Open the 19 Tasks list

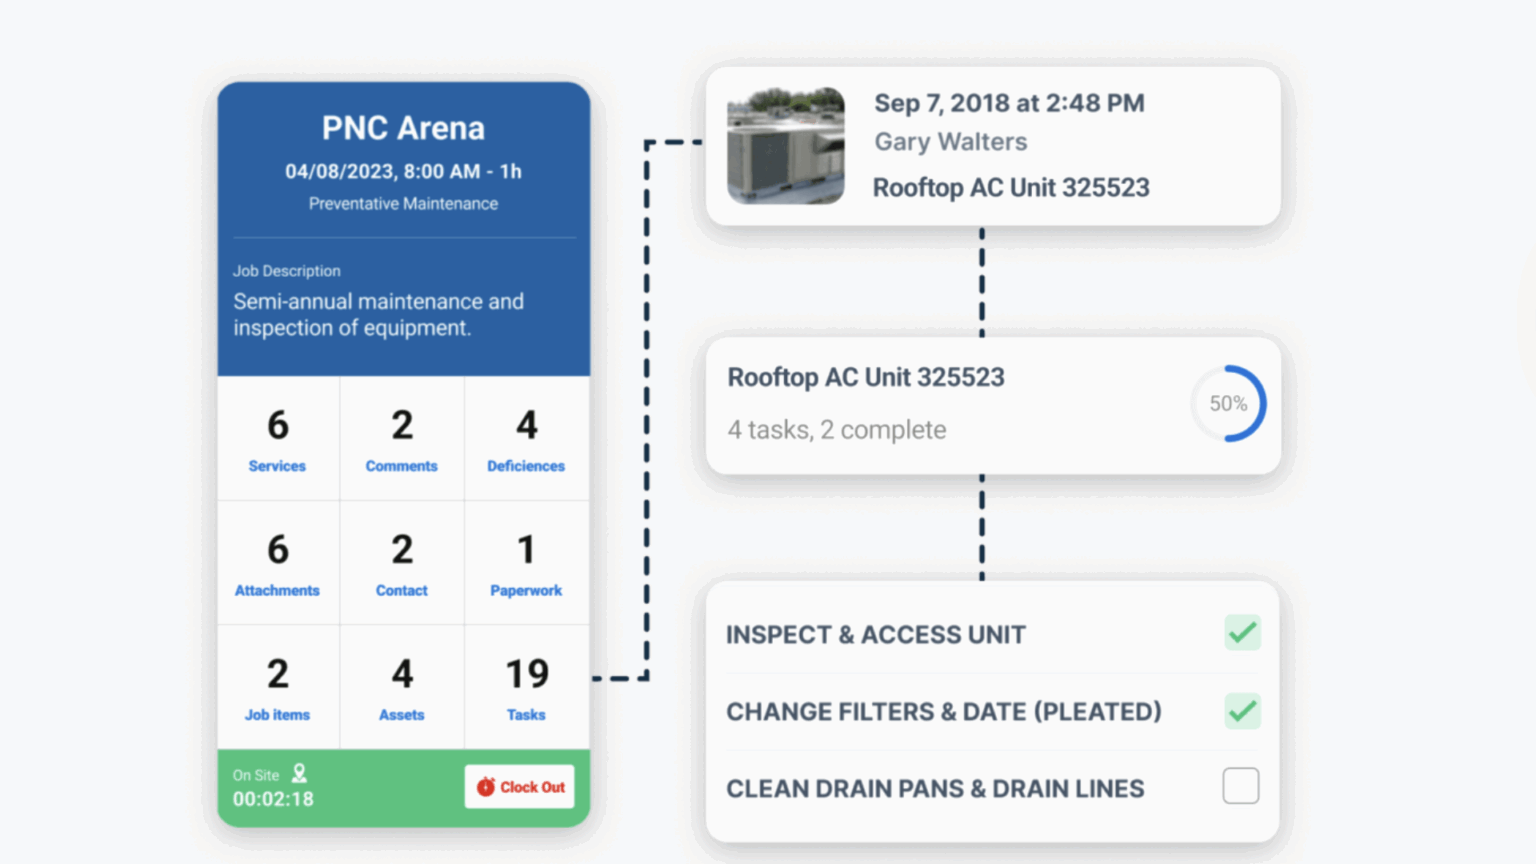[x=526, y=686]
